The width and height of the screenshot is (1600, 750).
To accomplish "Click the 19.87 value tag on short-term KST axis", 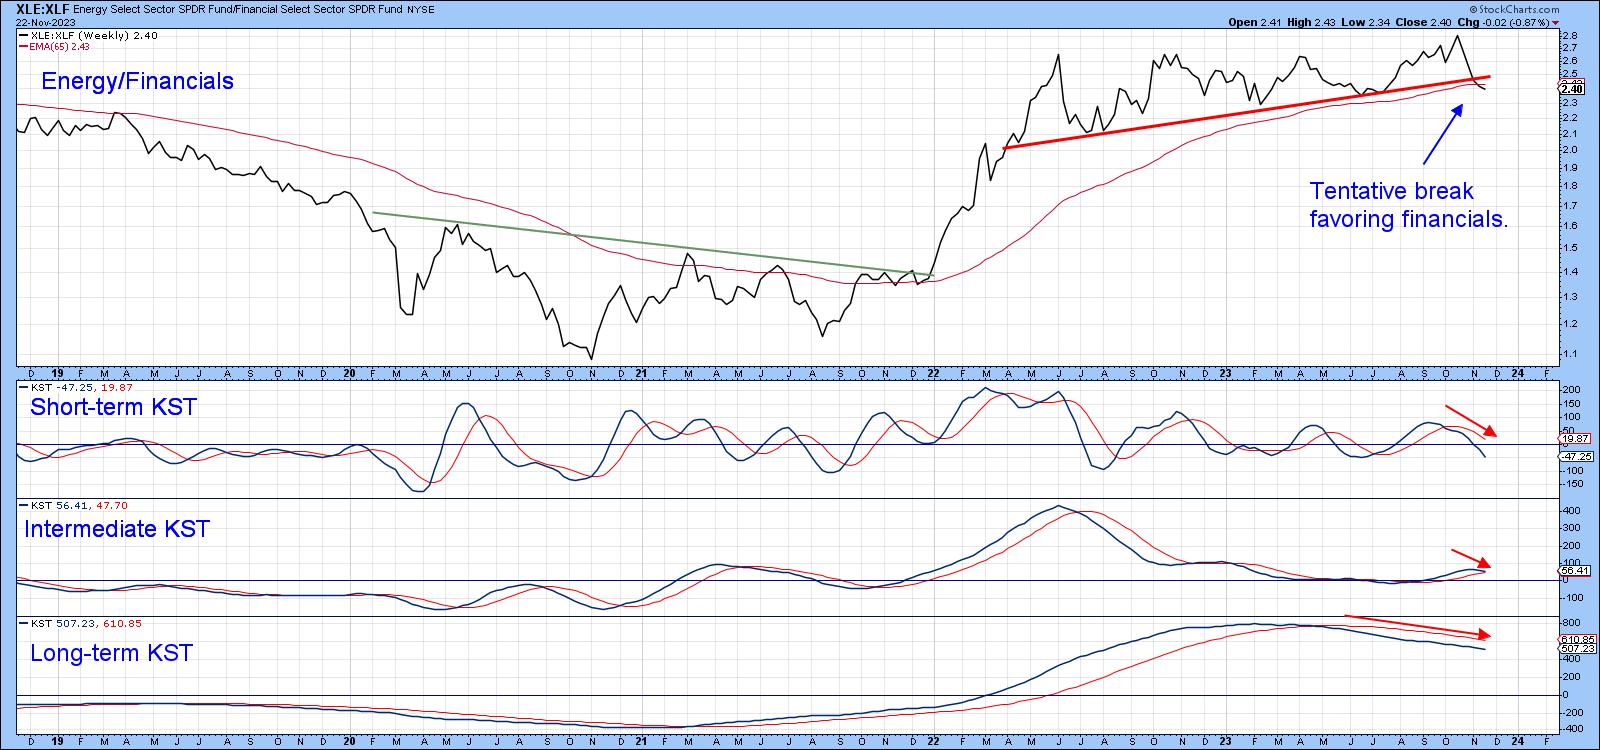I will pos(1573,438).
